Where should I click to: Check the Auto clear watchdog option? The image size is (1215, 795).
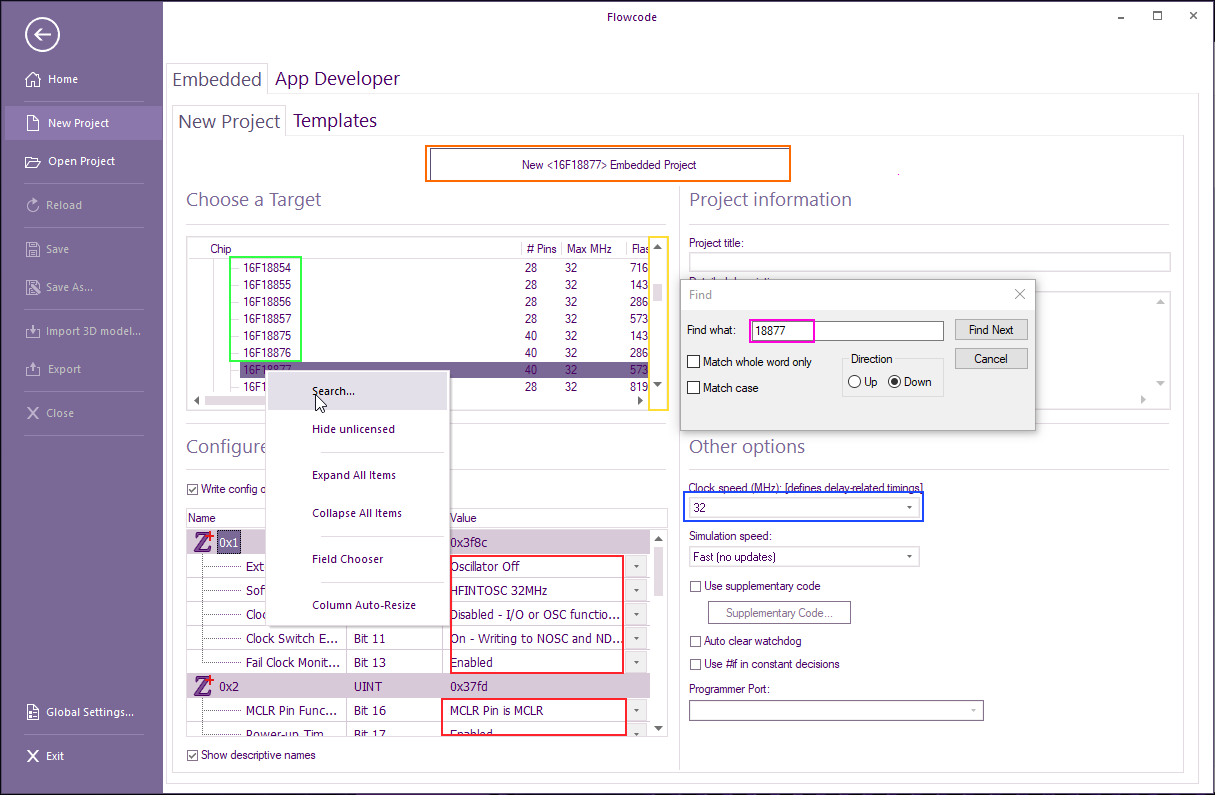(x=696, y=641)
